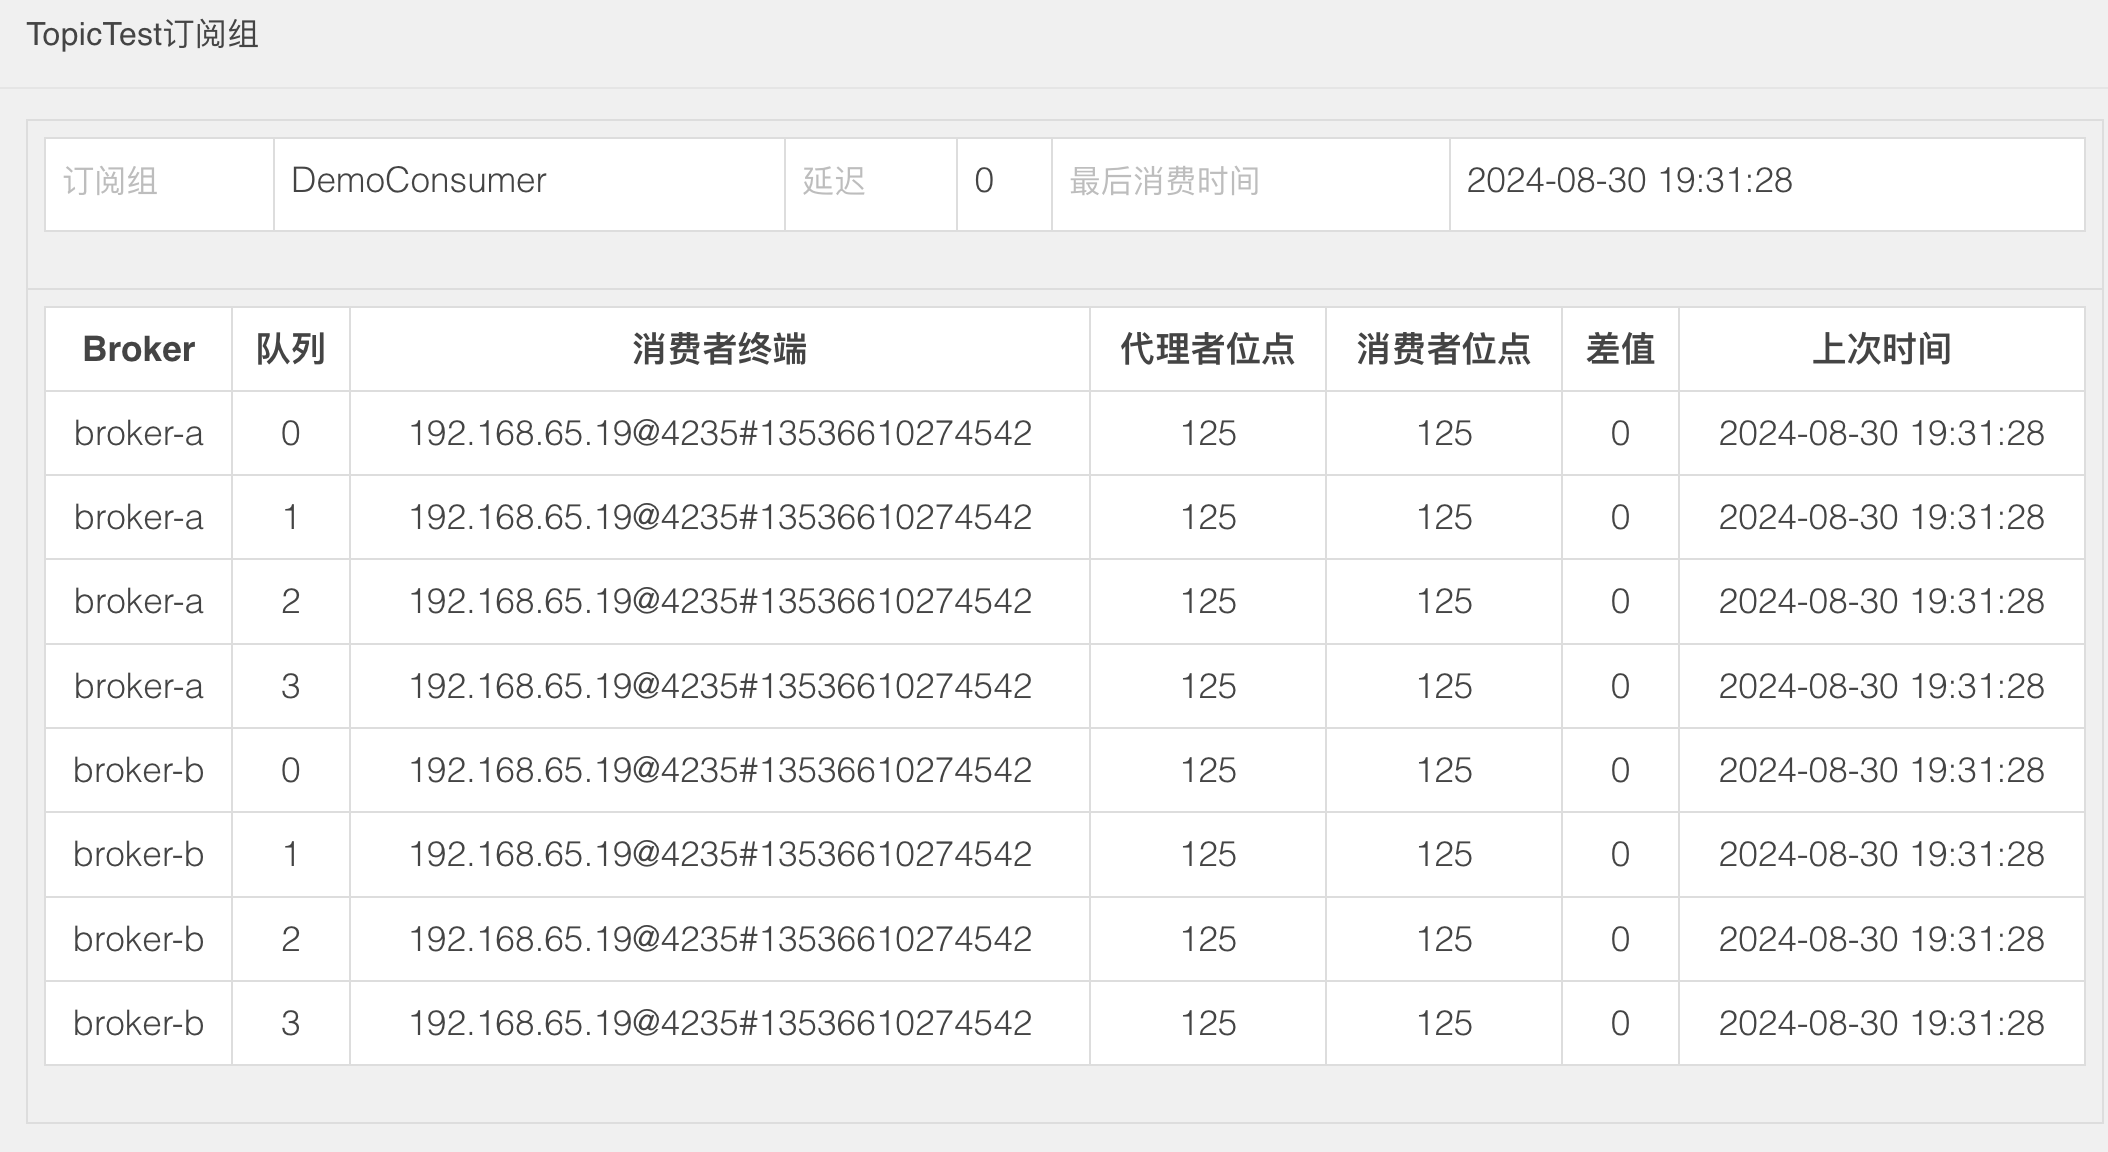The image size is (2108, 1152).
Task: Click the 代理者位点 column header
Action: point(1207,349)
